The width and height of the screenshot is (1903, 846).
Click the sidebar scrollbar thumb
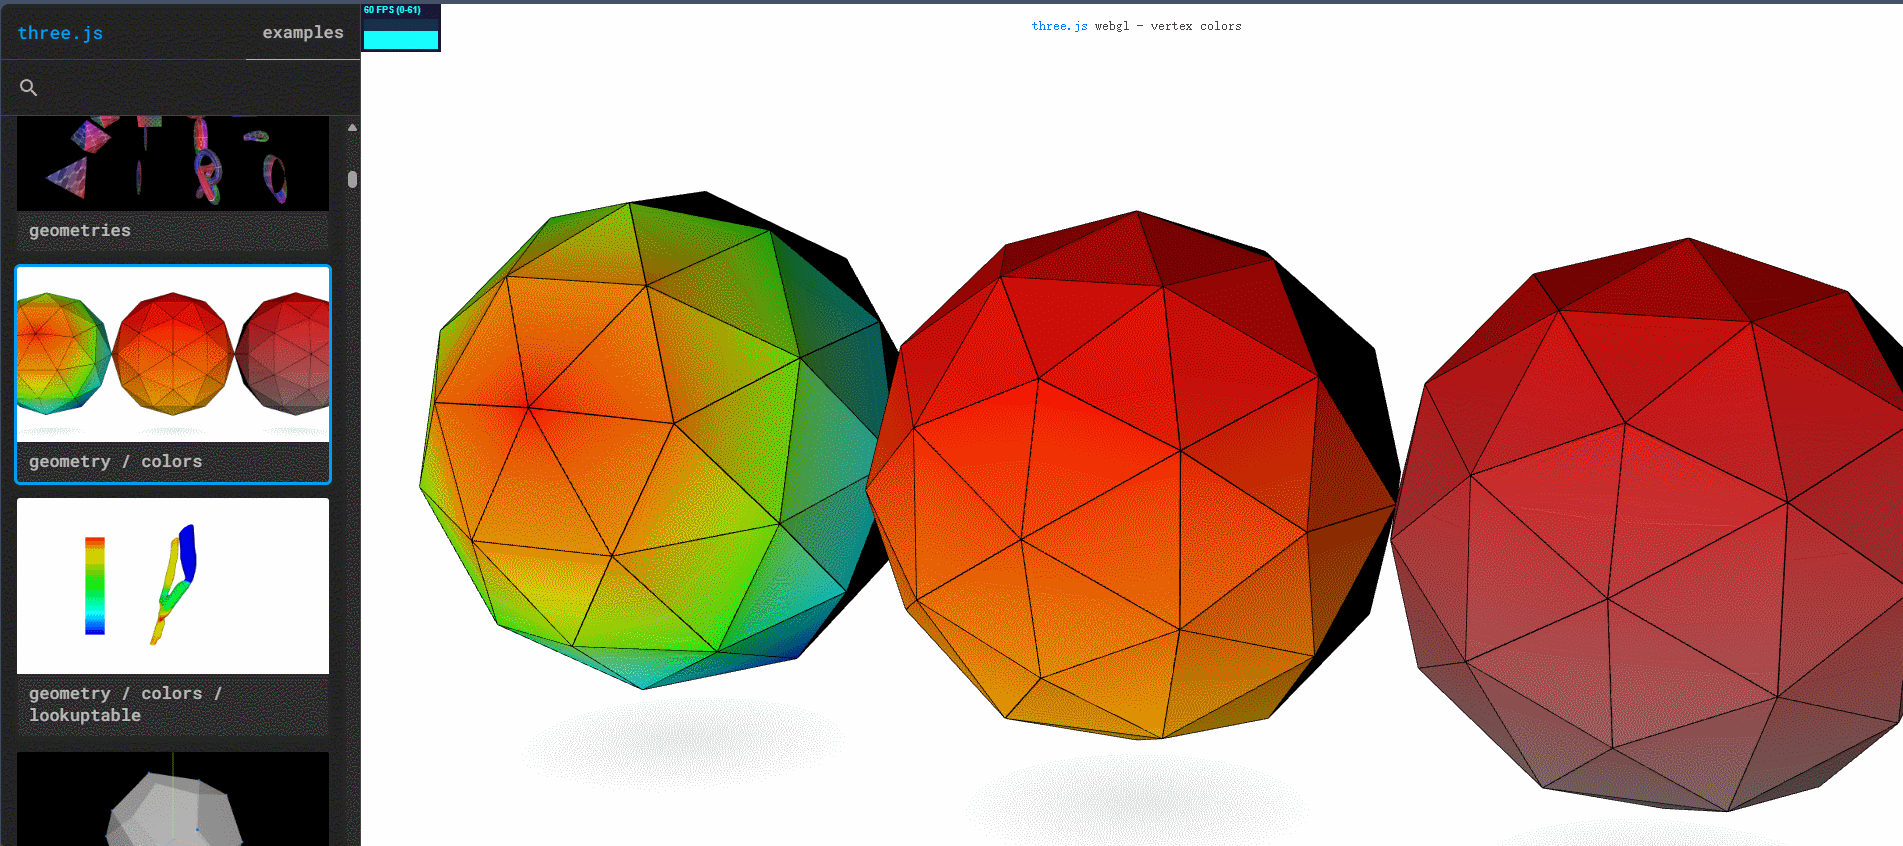tap(352, 179)
